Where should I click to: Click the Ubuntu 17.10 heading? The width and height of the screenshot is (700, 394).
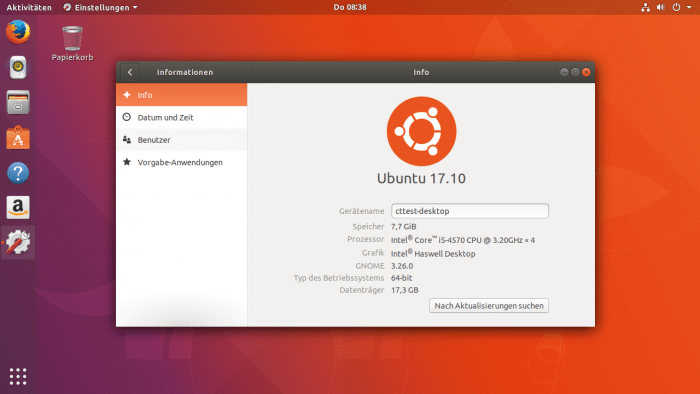421,178
